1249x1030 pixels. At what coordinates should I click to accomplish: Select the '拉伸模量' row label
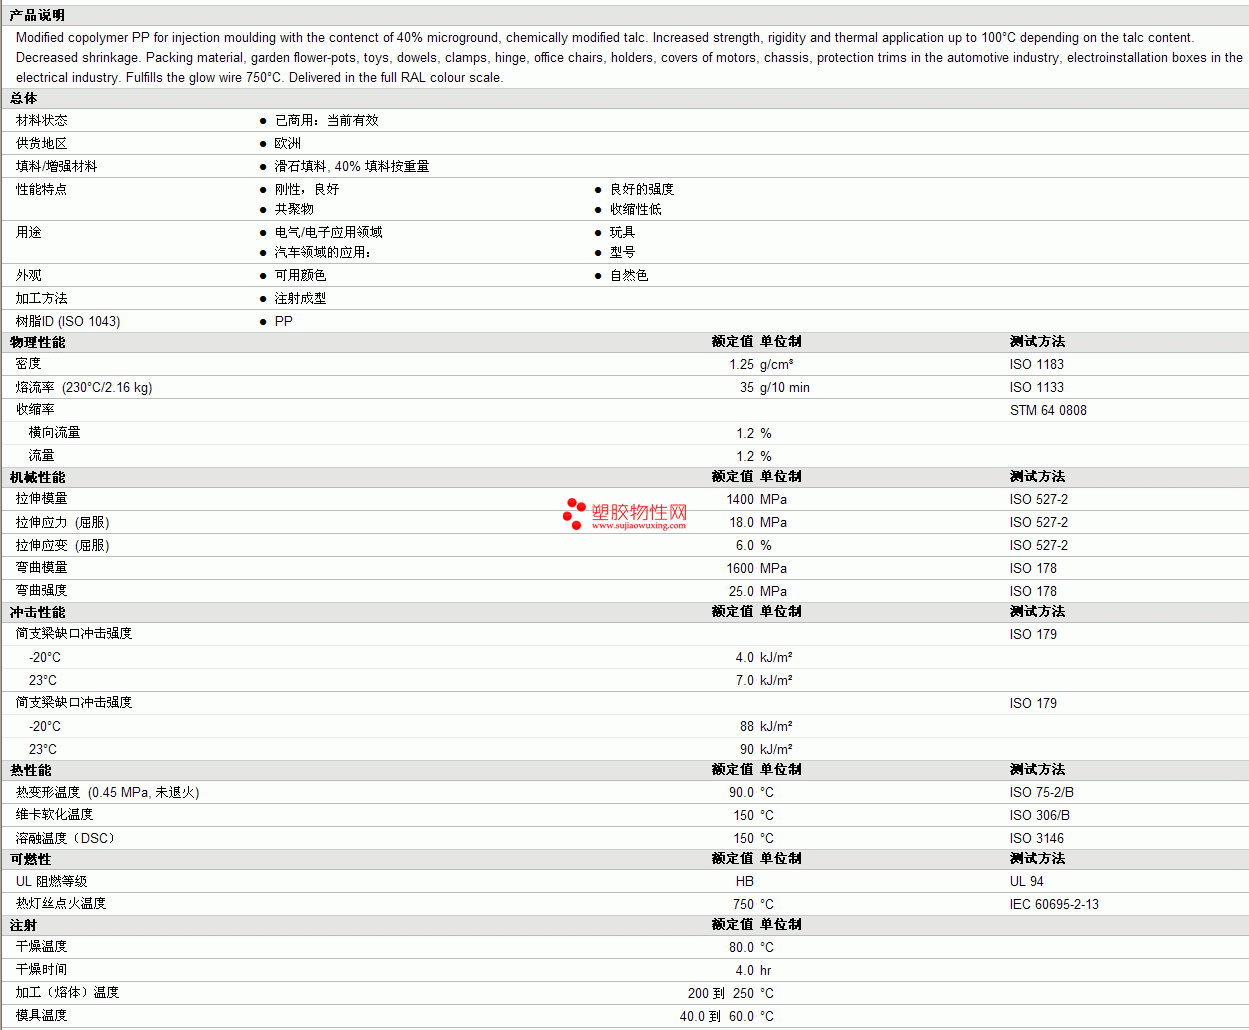point(42,498)
